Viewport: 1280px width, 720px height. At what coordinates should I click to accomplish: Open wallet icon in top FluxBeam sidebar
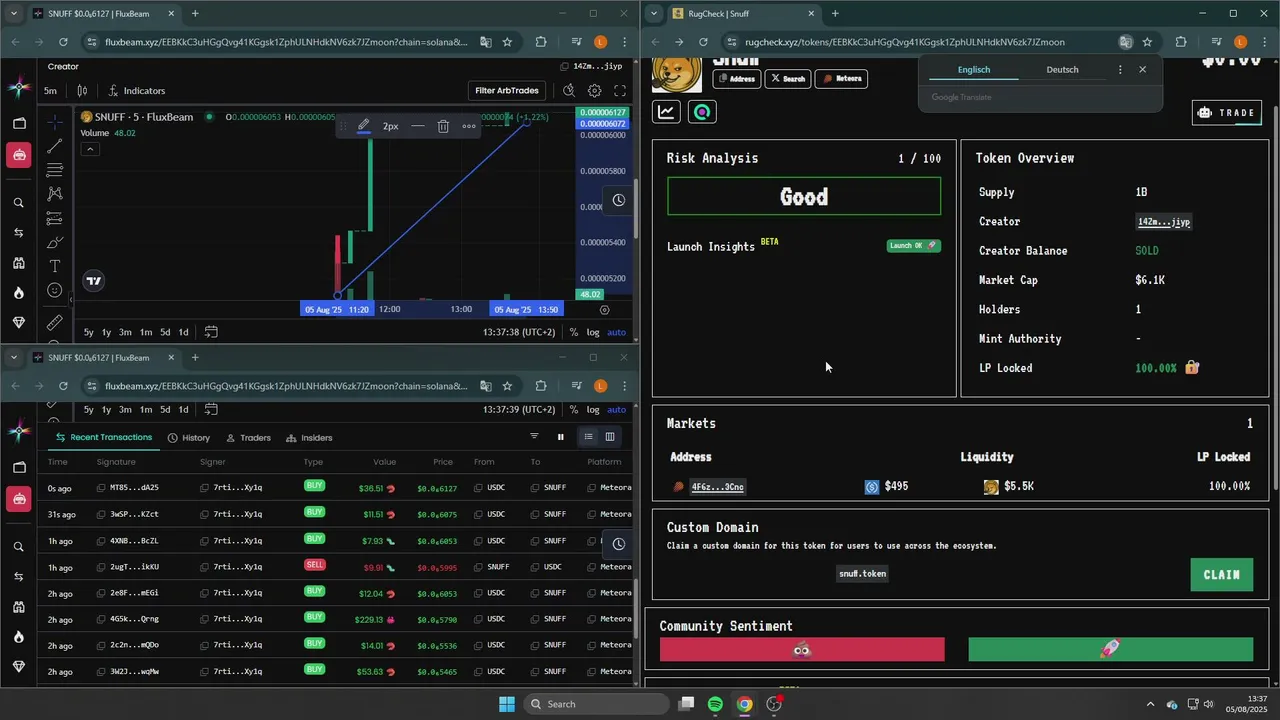point(19,123)
